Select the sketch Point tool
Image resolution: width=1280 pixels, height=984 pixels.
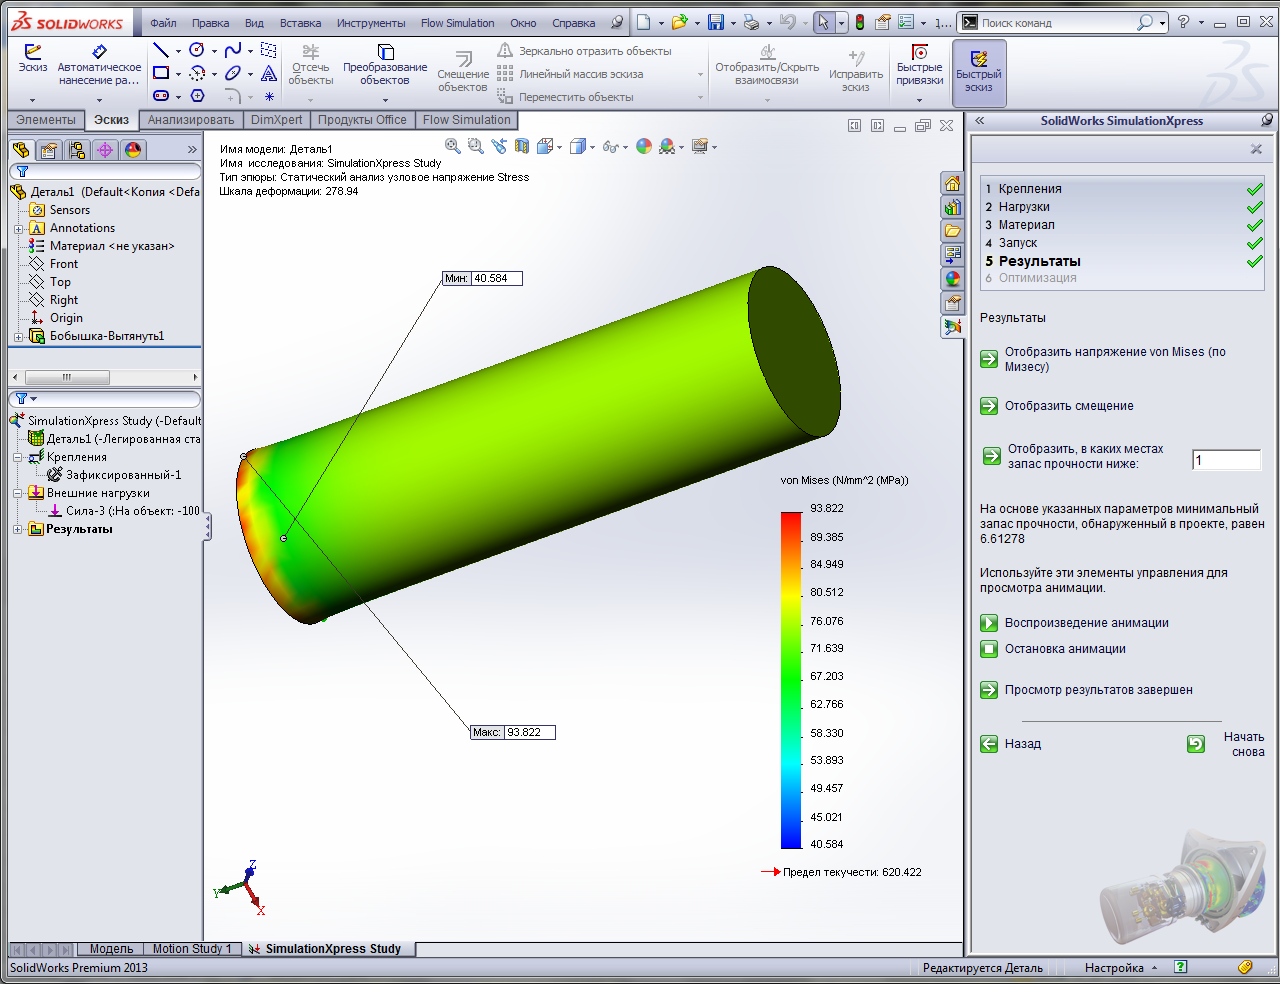pos(269,97)
